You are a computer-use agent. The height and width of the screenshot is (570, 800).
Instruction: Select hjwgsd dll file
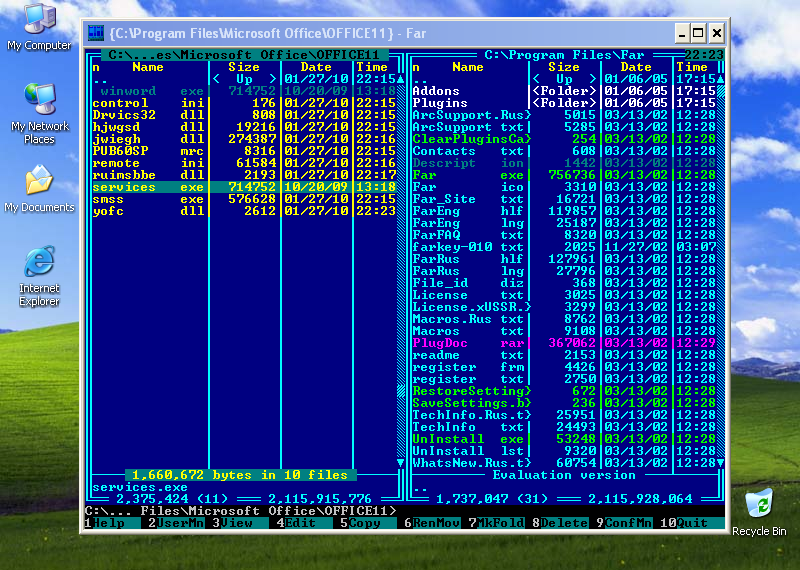click(x=244, y=127)
